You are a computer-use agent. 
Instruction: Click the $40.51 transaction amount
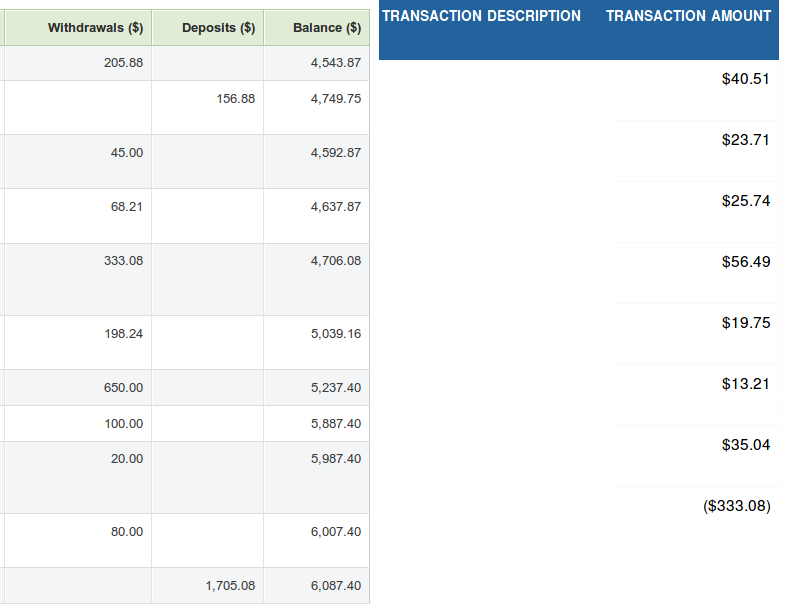745,79
